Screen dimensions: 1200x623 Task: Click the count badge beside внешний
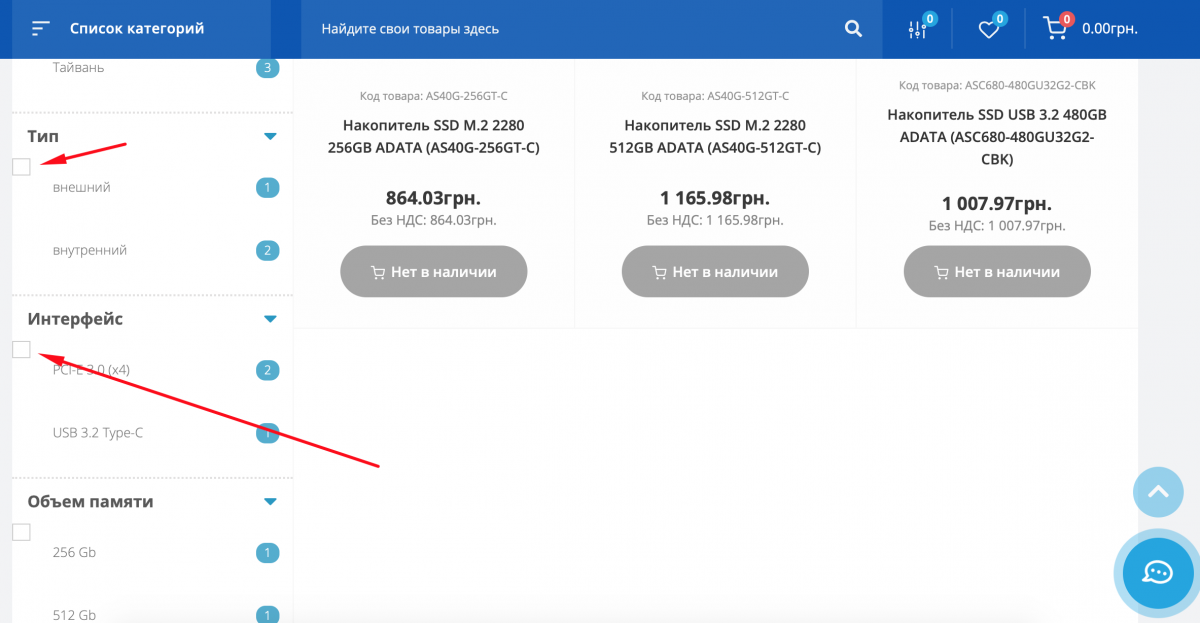tap(267, 187)
